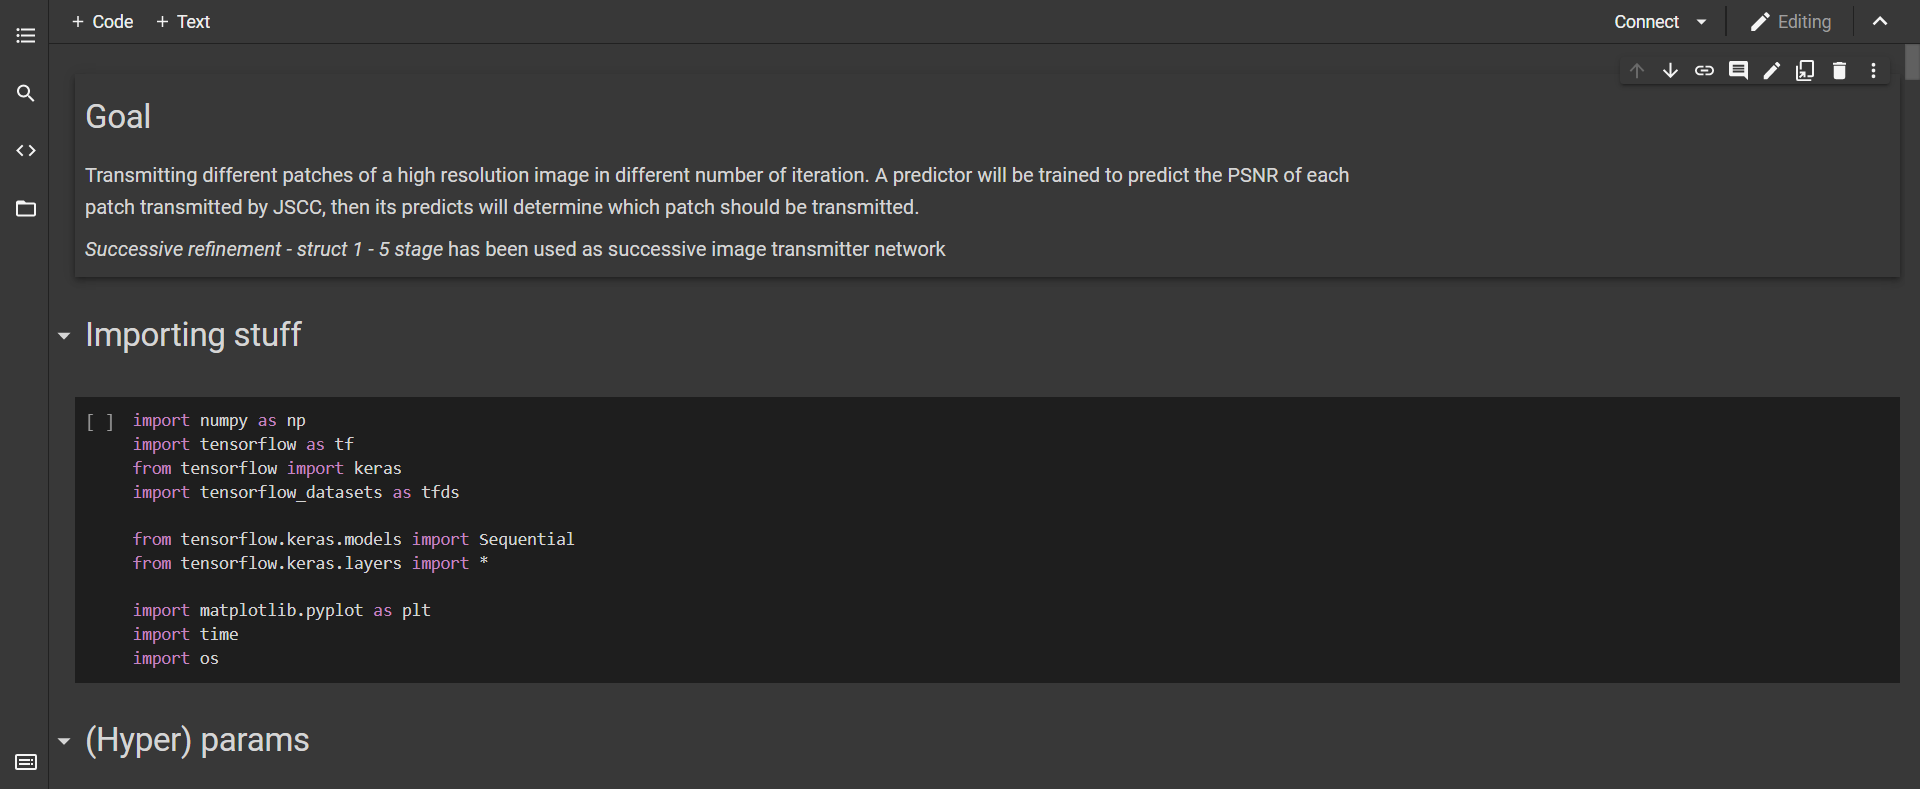The height and width of the screenshot is (789, 1920).
Task: Collapse the (Hyper) params section
Action: pos(64,741)
